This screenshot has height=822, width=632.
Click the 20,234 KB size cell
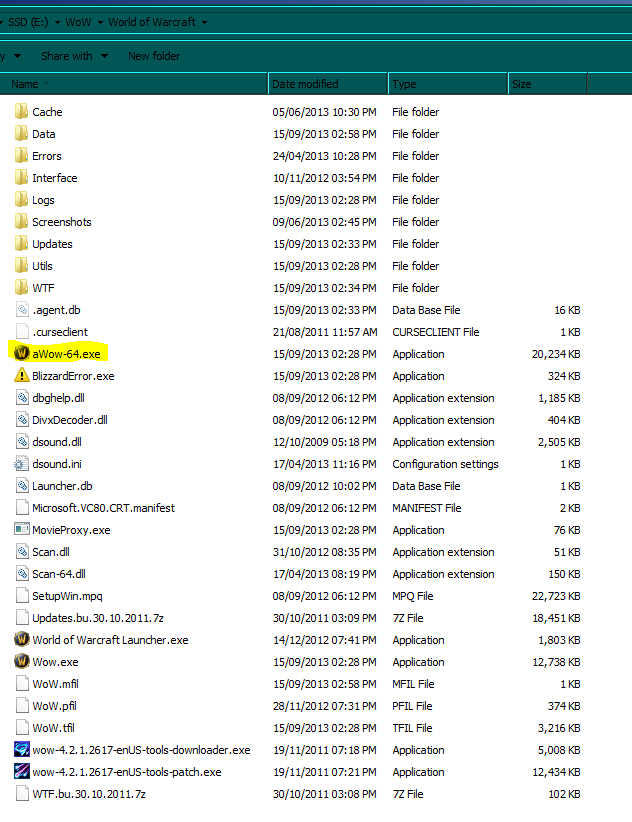point(556,354)
